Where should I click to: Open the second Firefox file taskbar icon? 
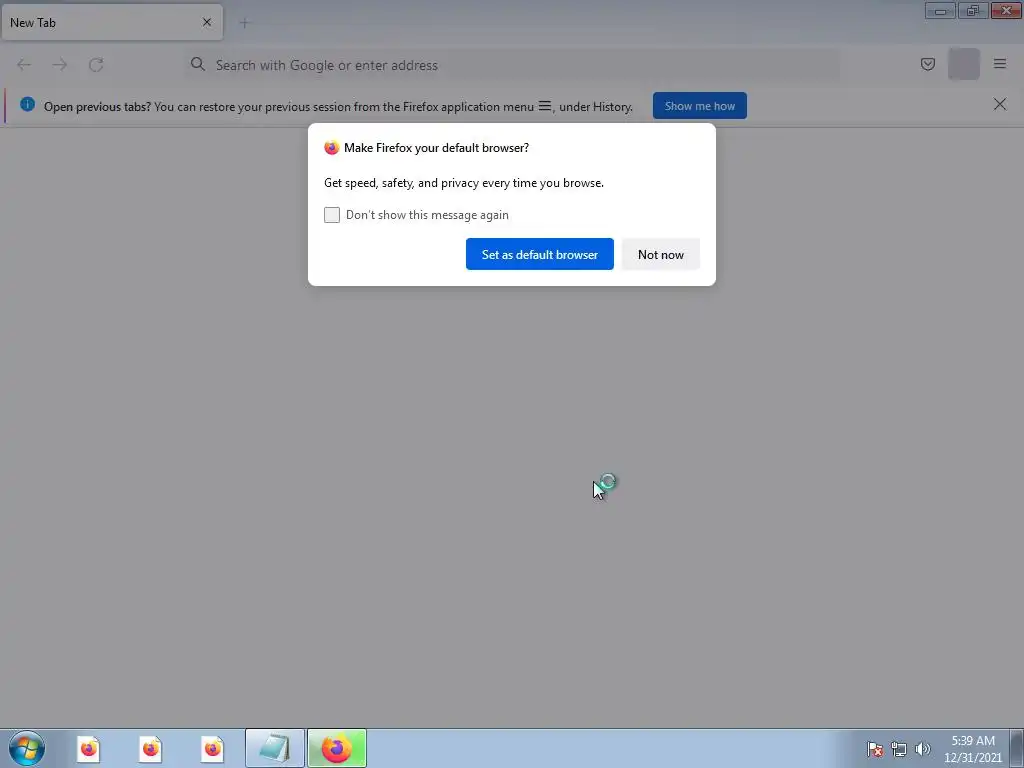[x=151, y=748]
